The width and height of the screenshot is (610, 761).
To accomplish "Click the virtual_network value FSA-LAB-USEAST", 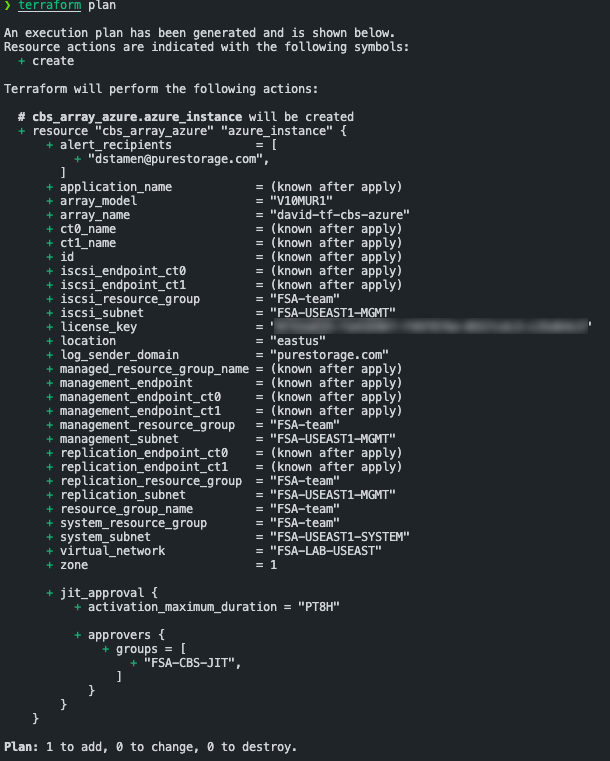I will pyautogui.click(x=326, y=551).
